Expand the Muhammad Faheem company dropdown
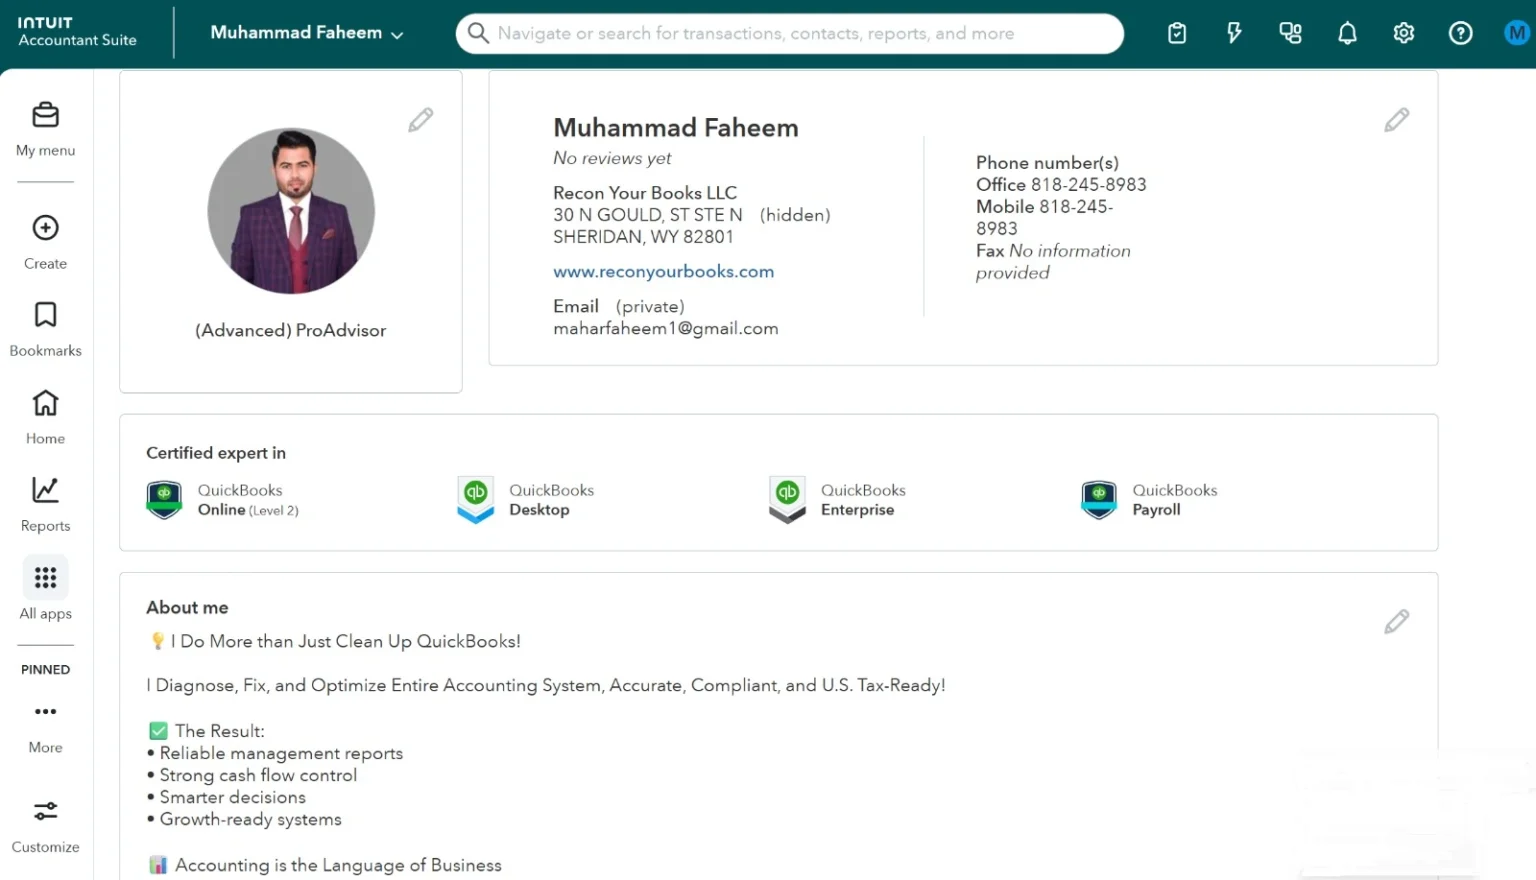This screenshot has height=880, width=1536. 306,33
